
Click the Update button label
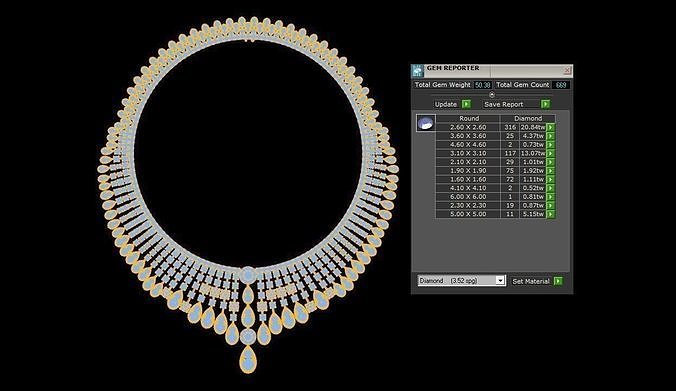pyautogui.click(x=446, y=104)
